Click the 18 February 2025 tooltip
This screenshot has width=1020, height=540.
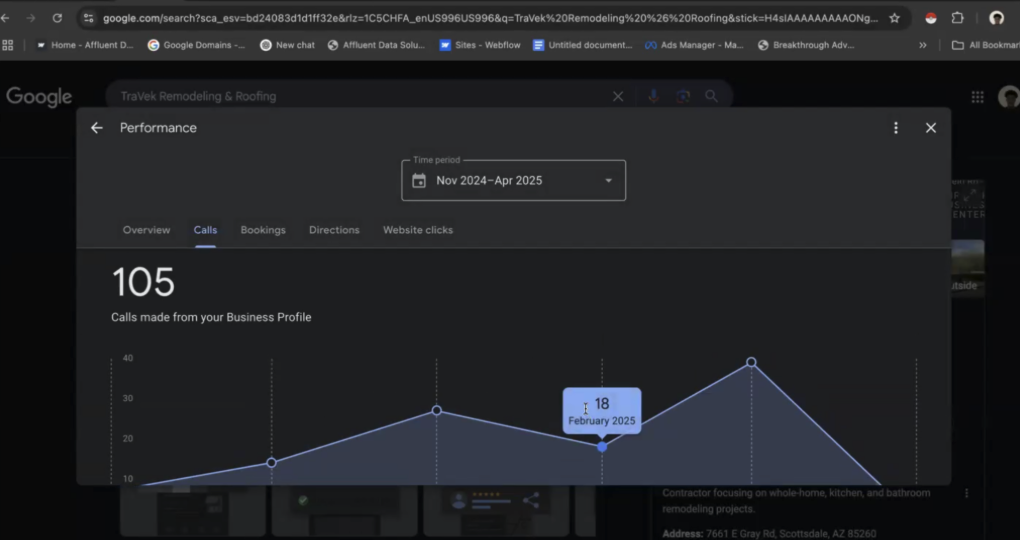coord(602,411)
